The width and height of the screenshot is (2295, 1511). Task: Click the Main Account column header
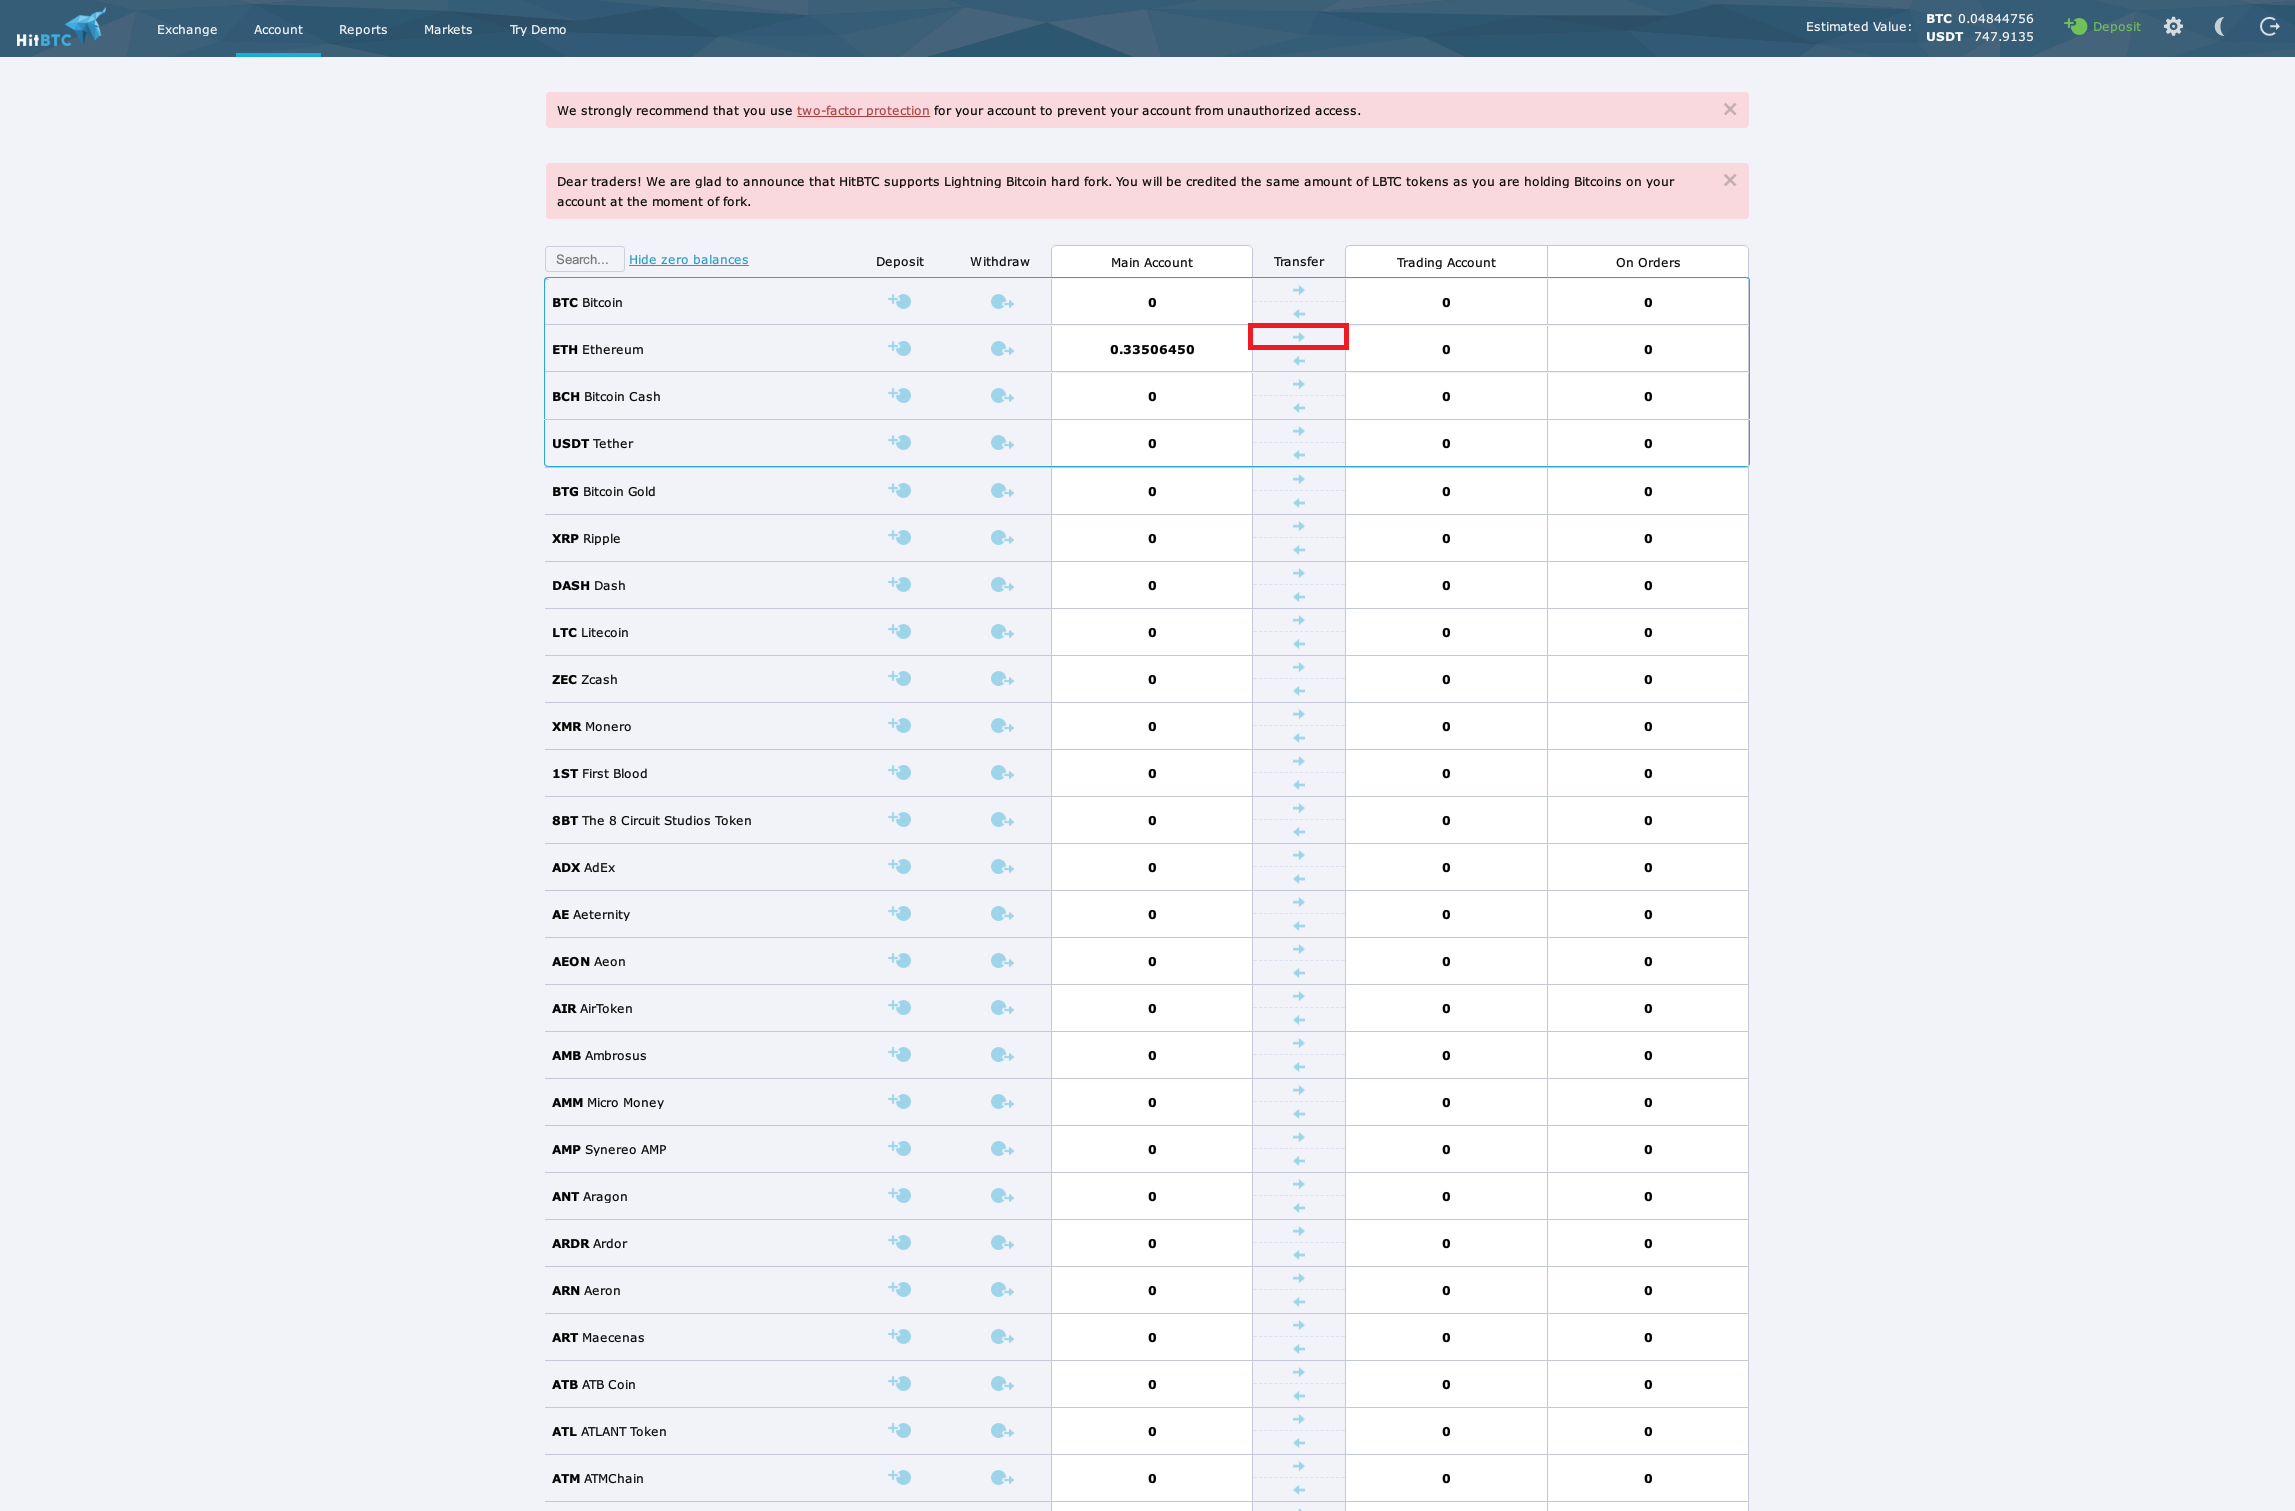[1152, 262]
